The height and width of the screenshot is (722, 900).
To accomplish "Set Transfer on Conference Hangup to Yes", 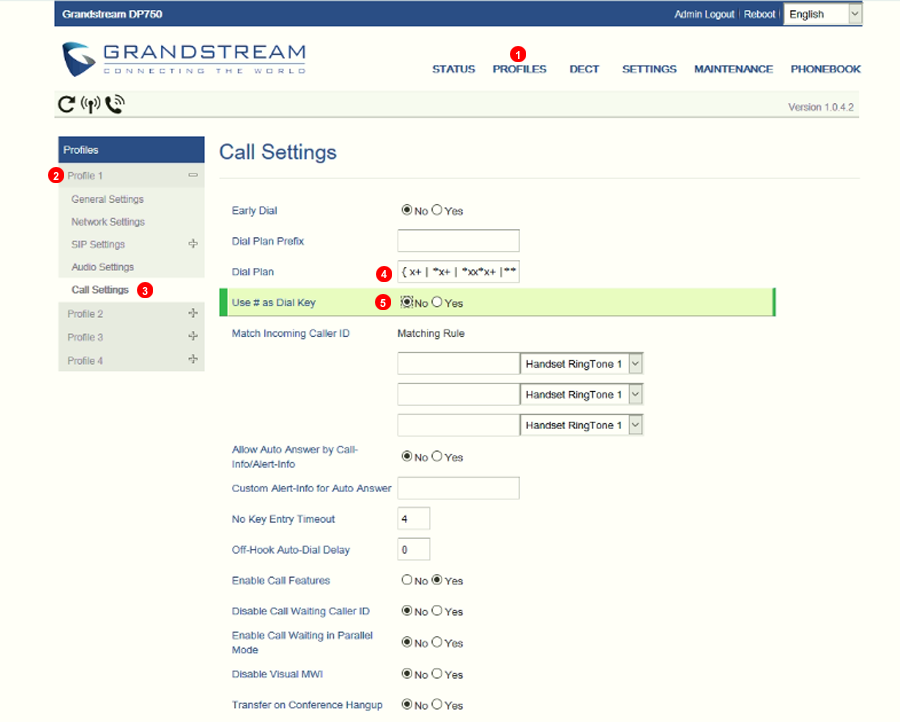I will pos(437,704).
